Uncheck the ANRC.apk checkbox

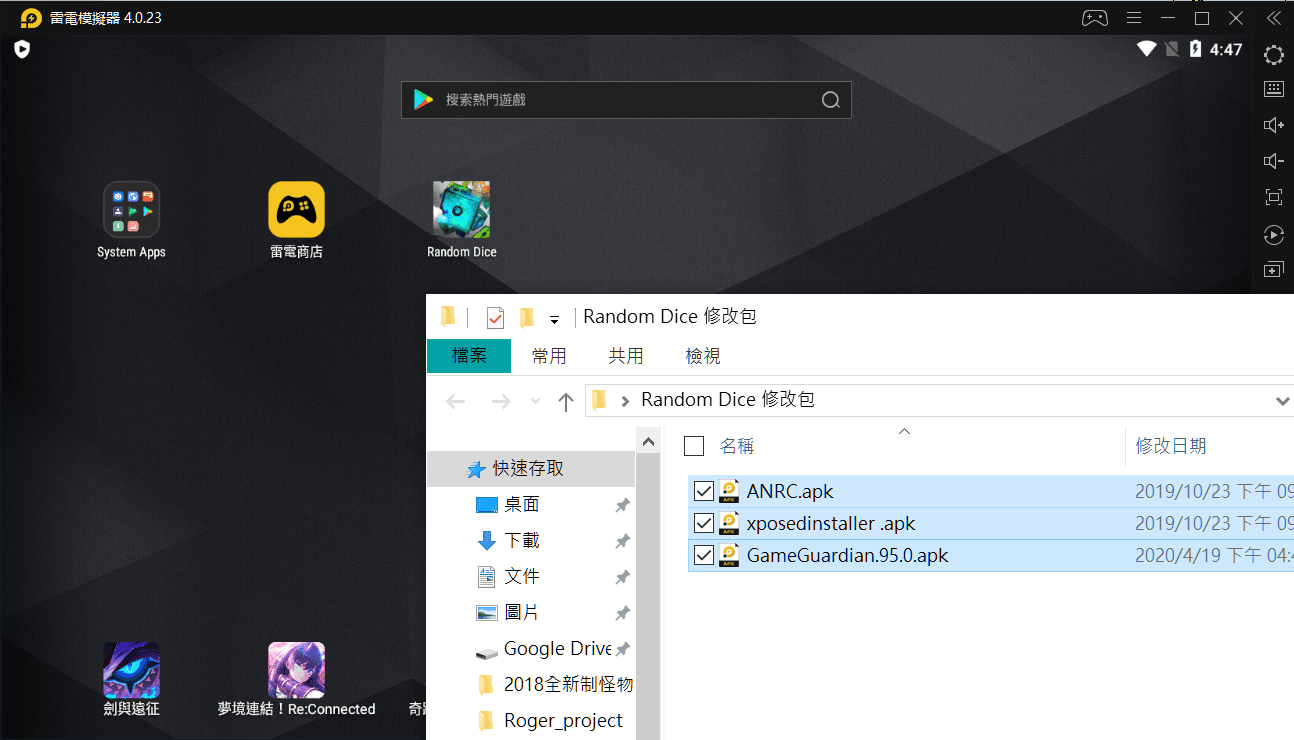(704, 491)
